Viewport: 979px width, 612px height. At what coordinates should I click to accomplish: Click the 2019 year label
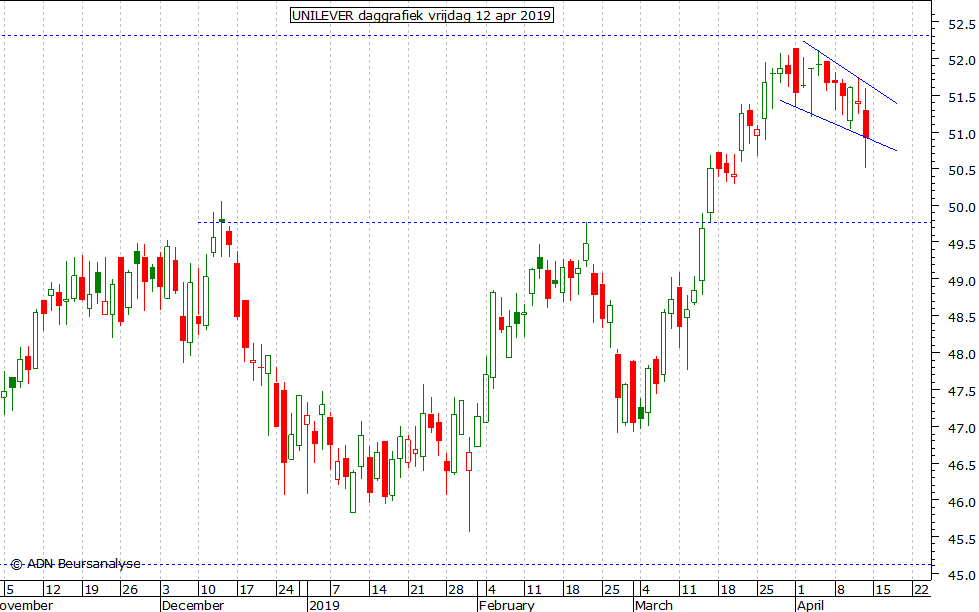[x=325, y=605]
